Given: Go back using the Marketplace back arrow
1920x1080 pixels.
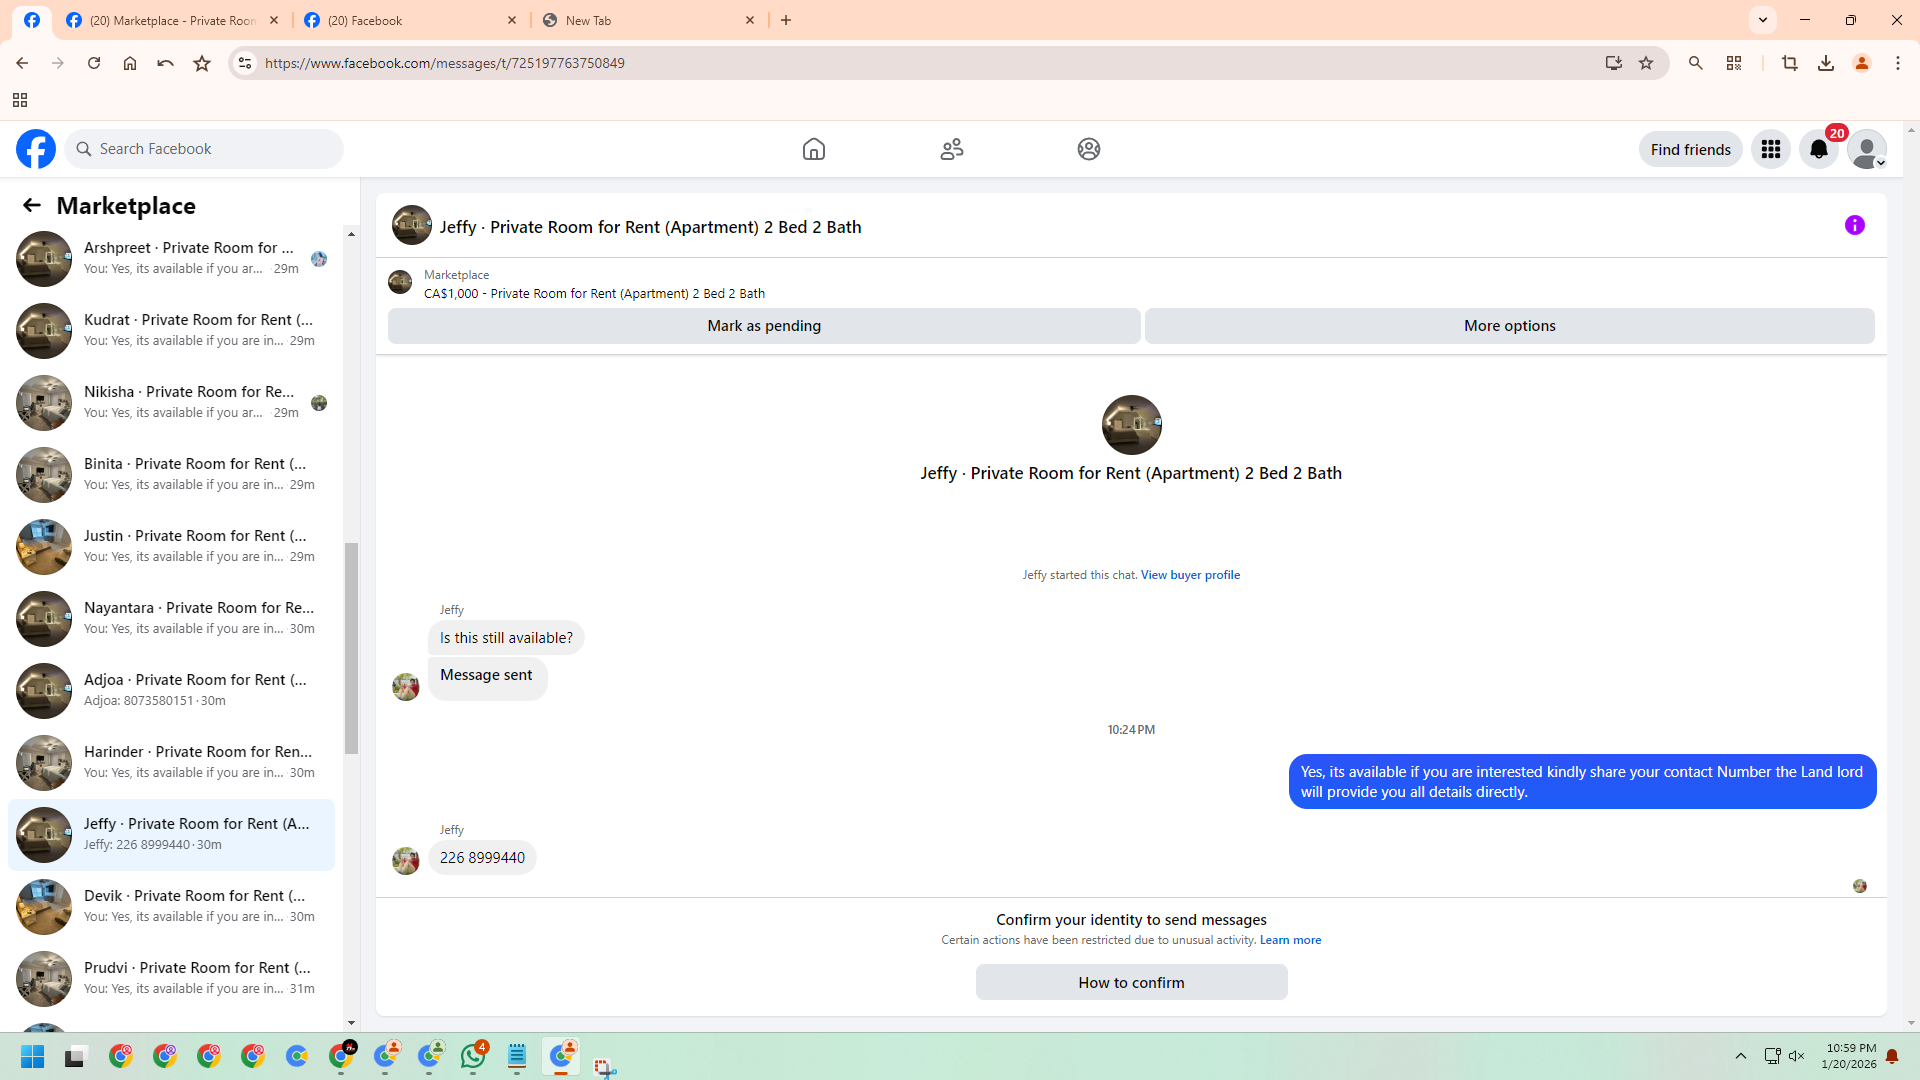Looking at the screenshot, I should coord(32,205).
